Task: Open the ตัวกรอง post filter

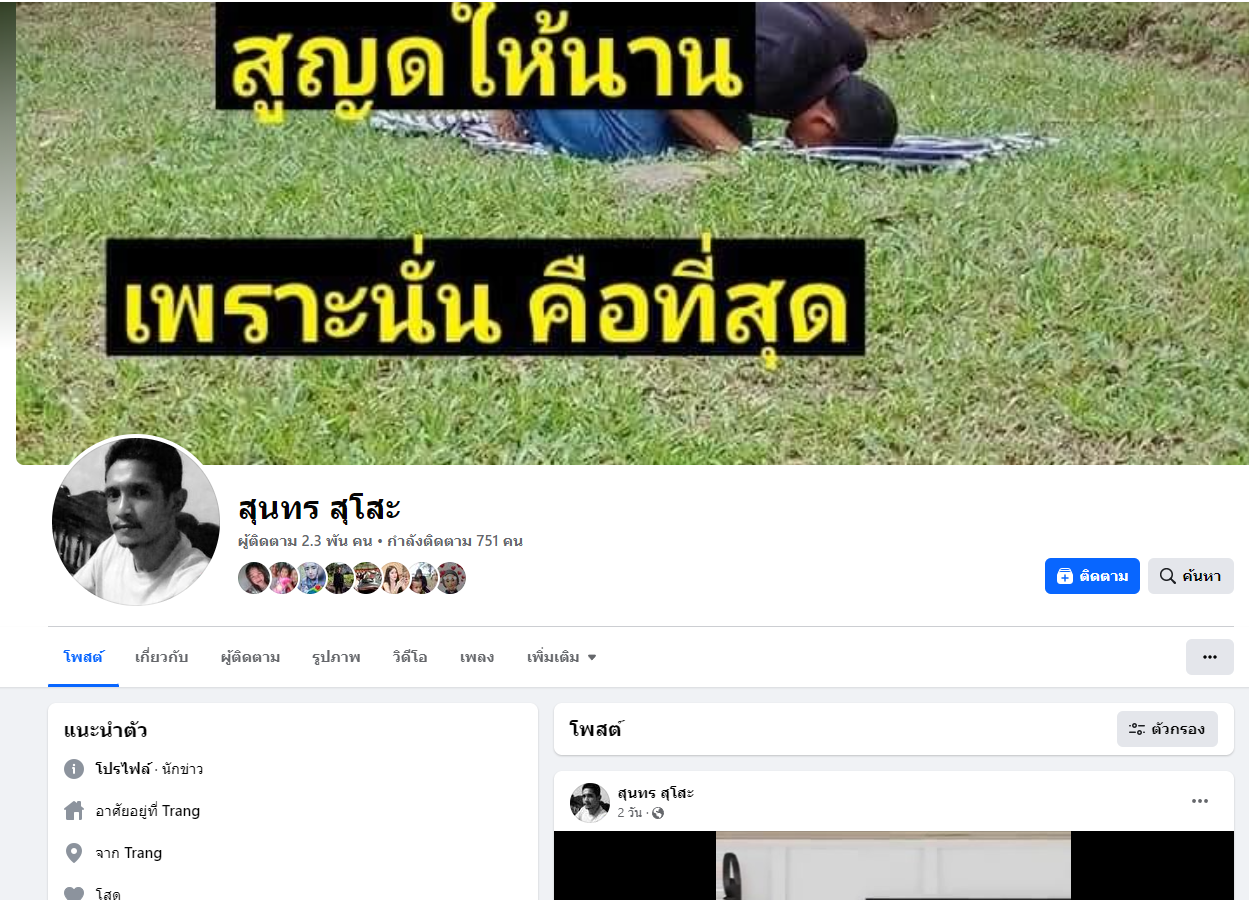Action: 1167,729
